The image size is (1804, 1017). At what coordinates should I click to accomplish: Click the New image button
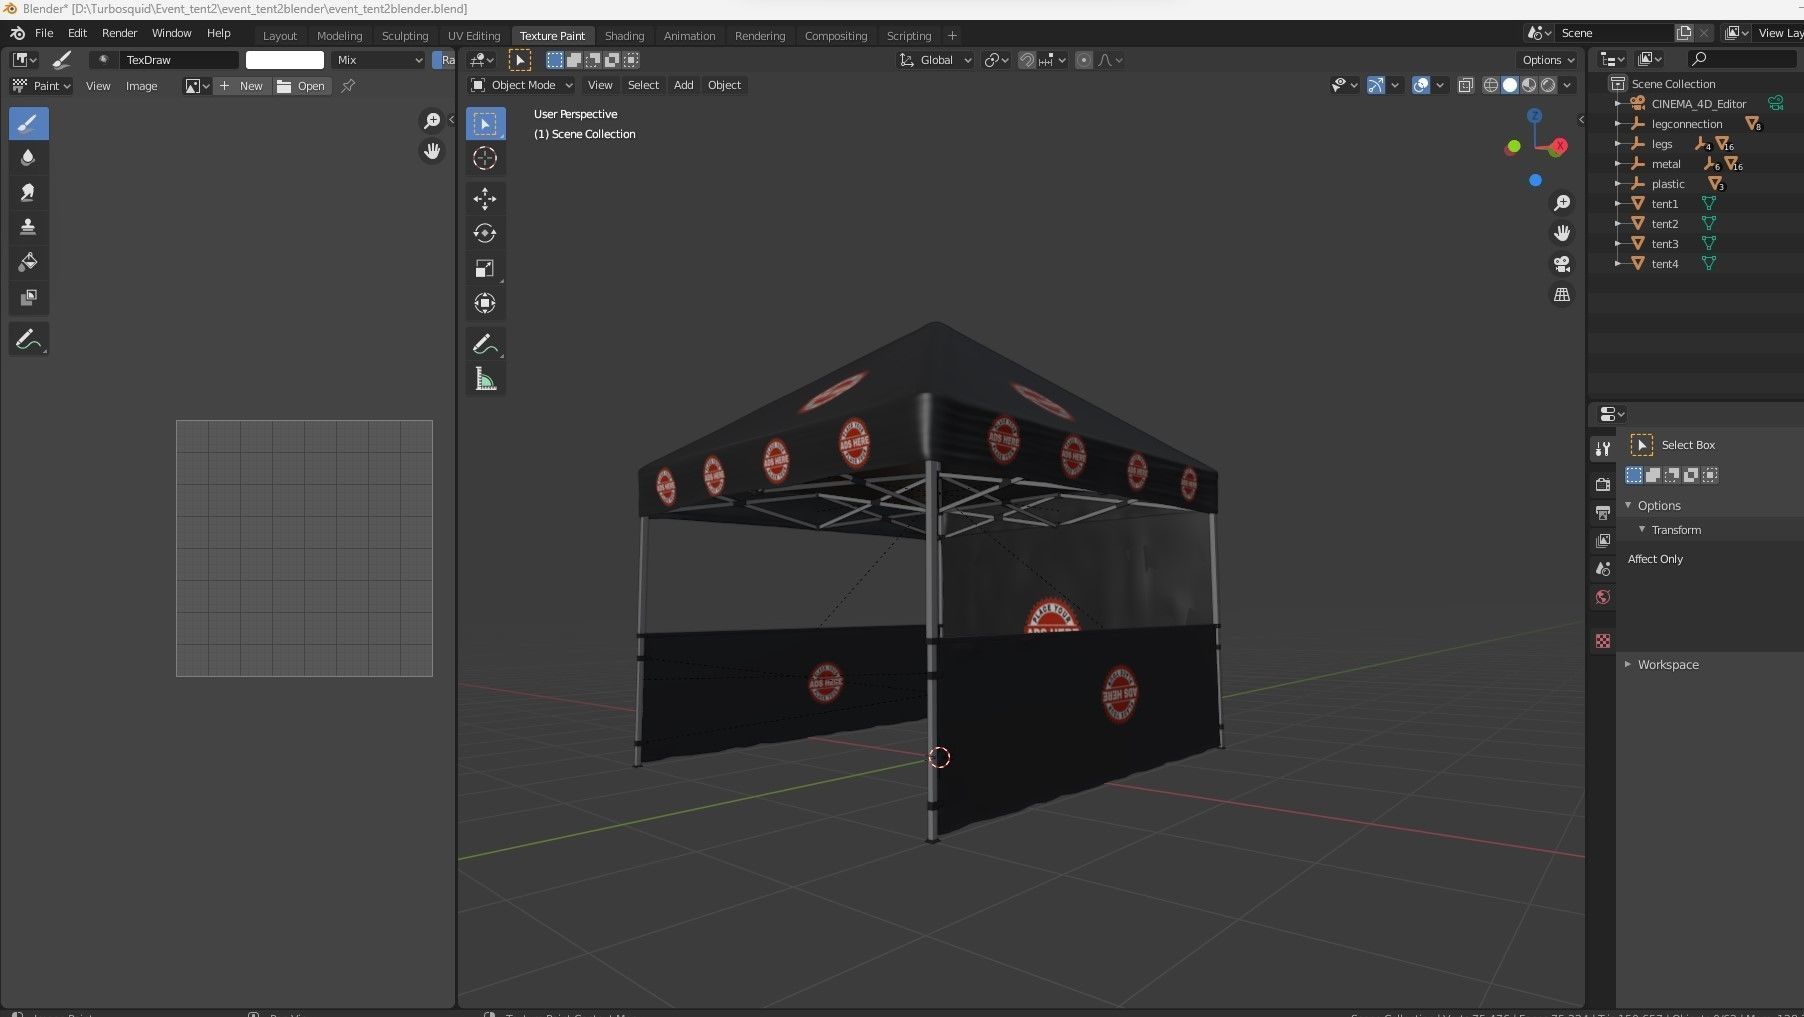pyautogui.click(x=241, y=86)
